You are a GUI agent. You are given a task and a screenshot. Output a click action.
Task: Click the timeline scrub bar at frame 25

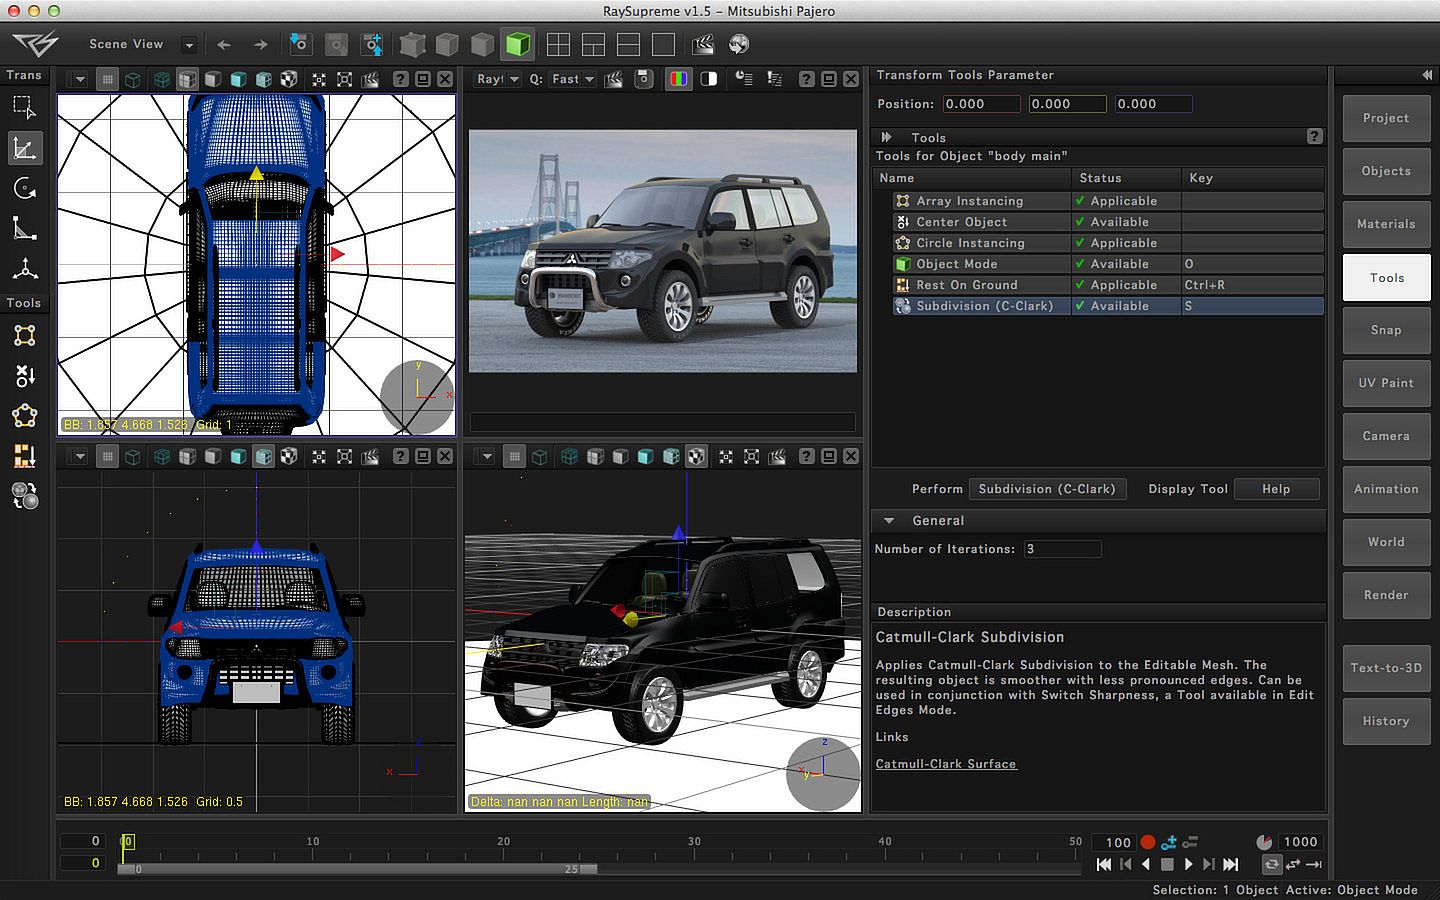(x=571, y=869)
